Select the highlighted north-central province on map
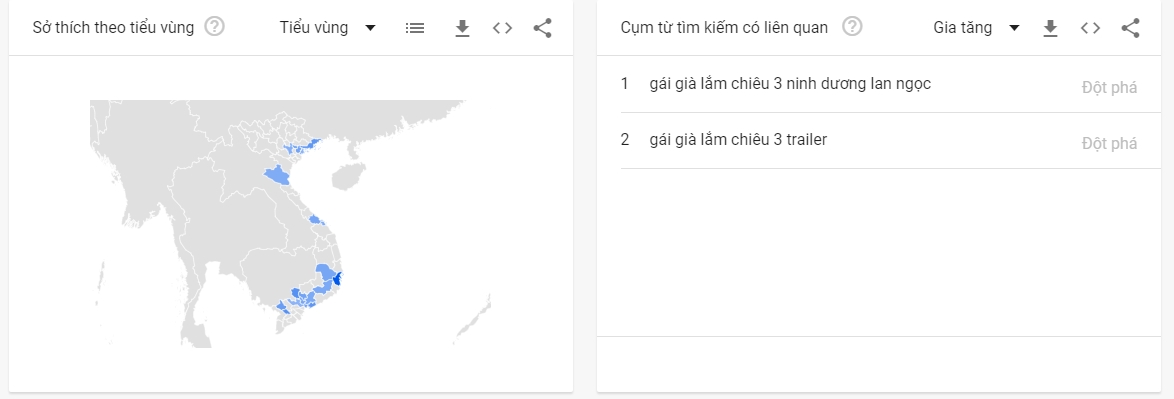This screenshot has width=1174, height=399. coord(277,176)
